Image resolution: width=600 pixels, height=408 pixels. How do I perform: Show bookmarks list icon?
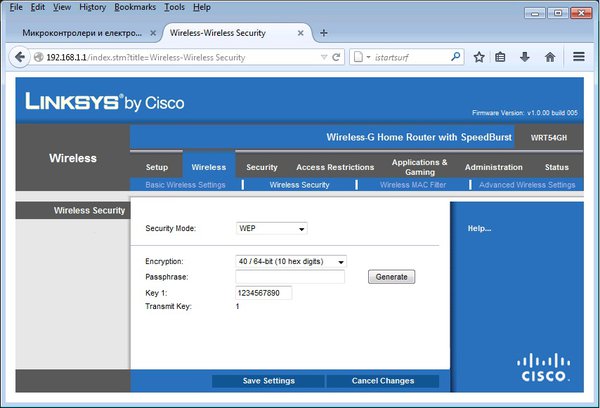(500, 57)
